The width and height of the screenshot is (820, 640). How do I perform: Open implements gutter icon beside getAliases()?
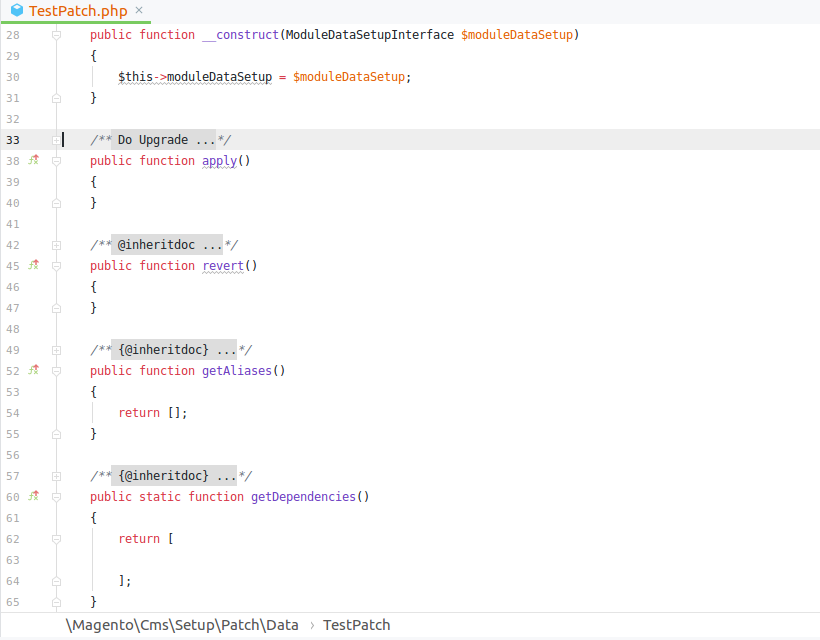click(34, 370)
